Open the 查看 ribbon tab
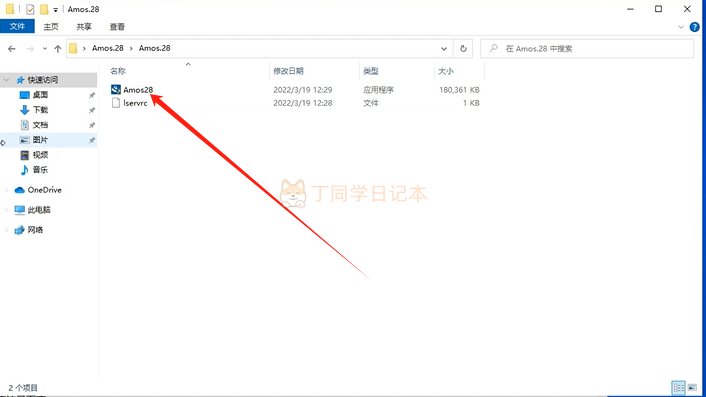 tap(117, 27)
